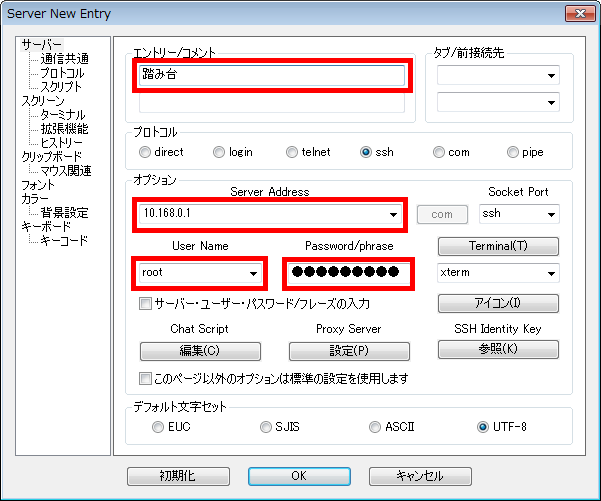
Task: Open 拡張機能 tree item
Action: tap(64, 128)
